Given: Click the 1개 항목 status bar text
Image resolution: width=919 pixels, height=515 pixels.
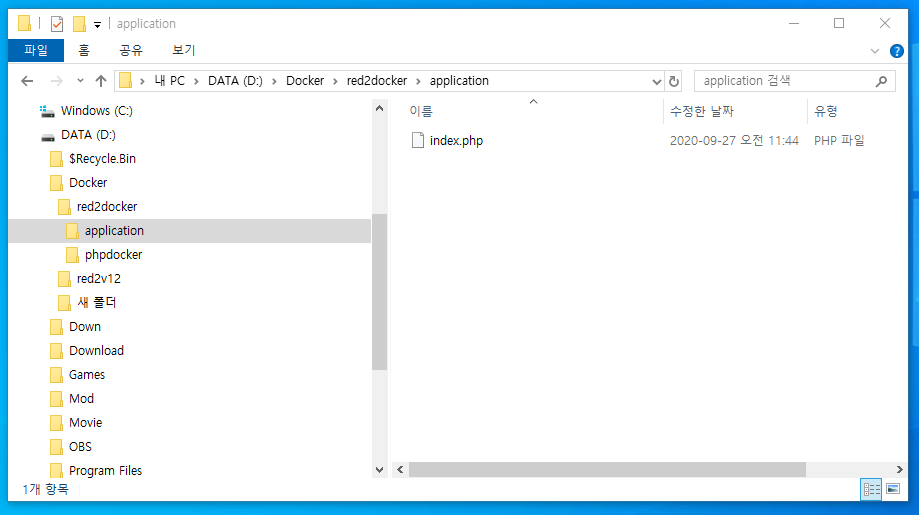Looking at the screenshot, I should [45, 489].
